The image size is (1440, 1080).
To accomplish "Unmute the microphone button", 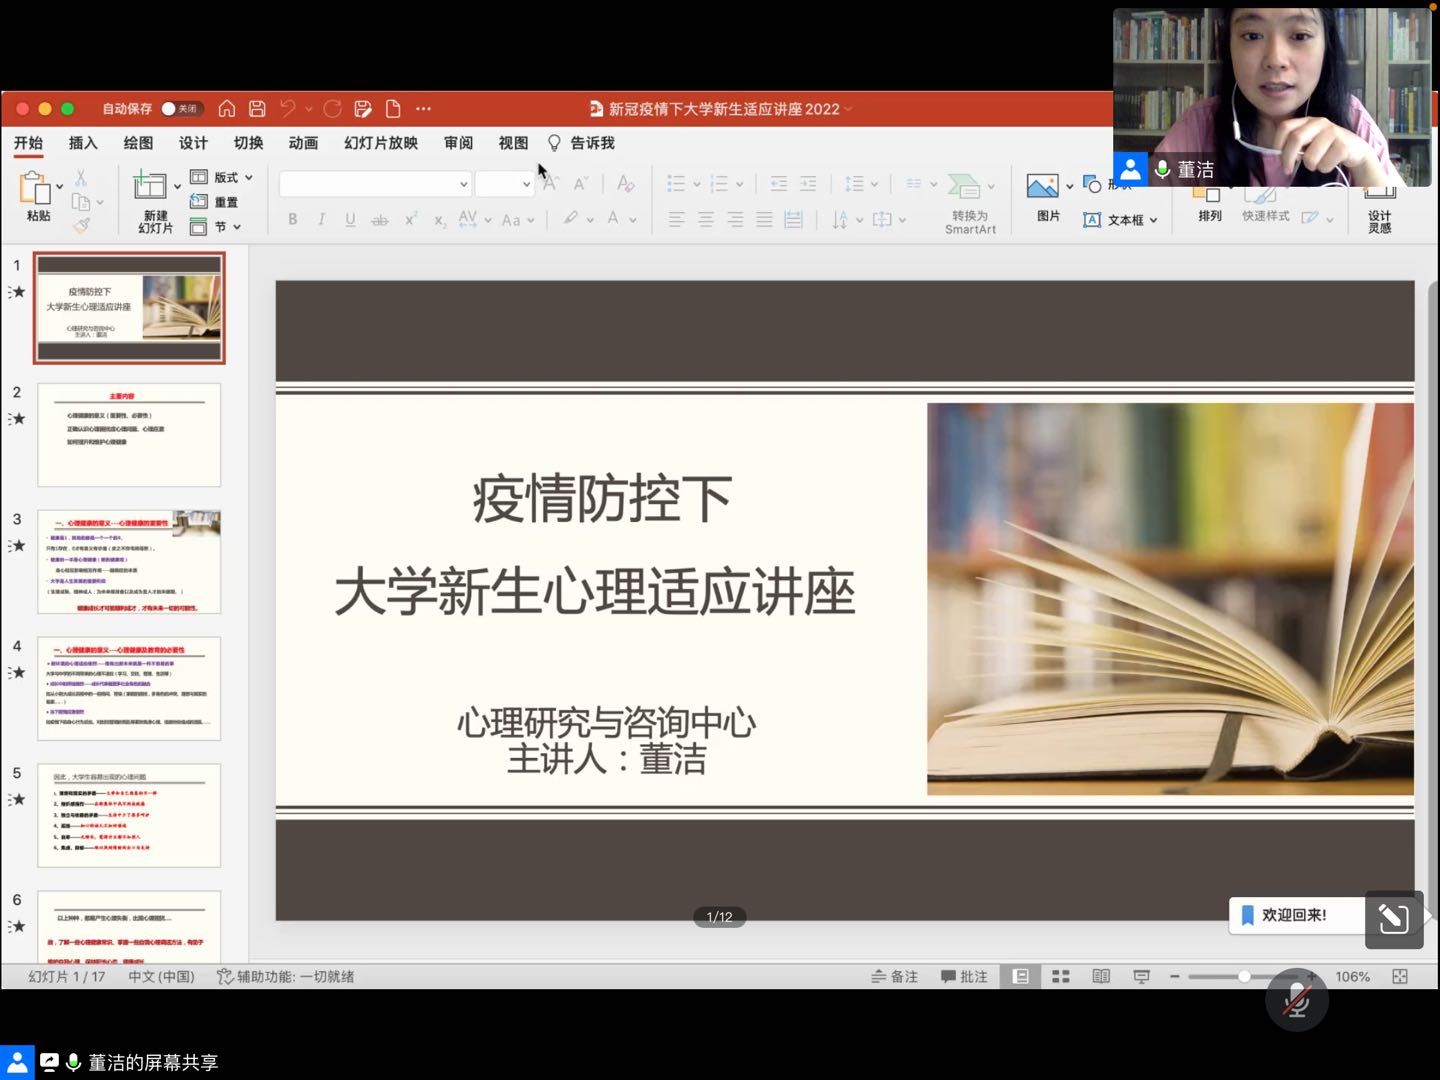I will coord(1296,1000).
